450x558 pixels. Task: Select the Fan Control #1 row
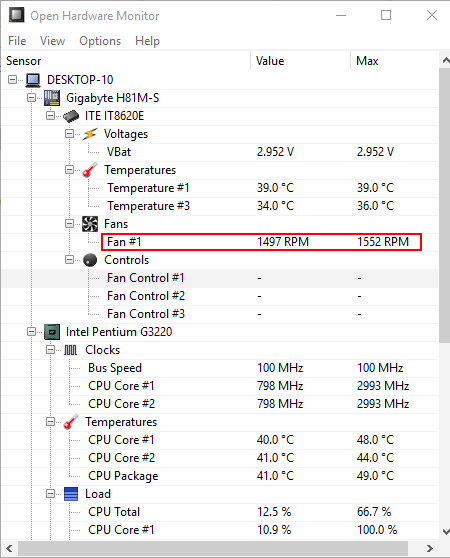[220, 278]
